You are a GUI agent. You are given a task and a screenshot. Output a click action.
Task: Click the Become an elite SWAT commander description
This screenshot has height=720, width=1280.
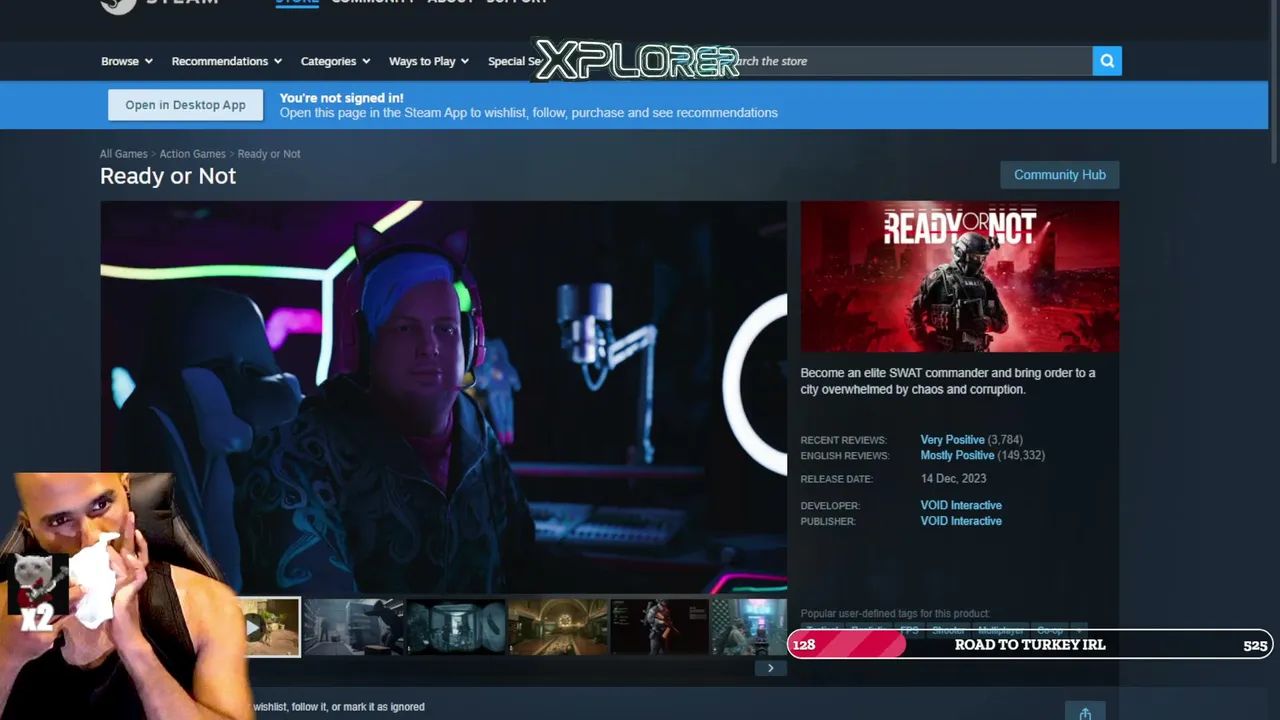(x=948, y=381)
